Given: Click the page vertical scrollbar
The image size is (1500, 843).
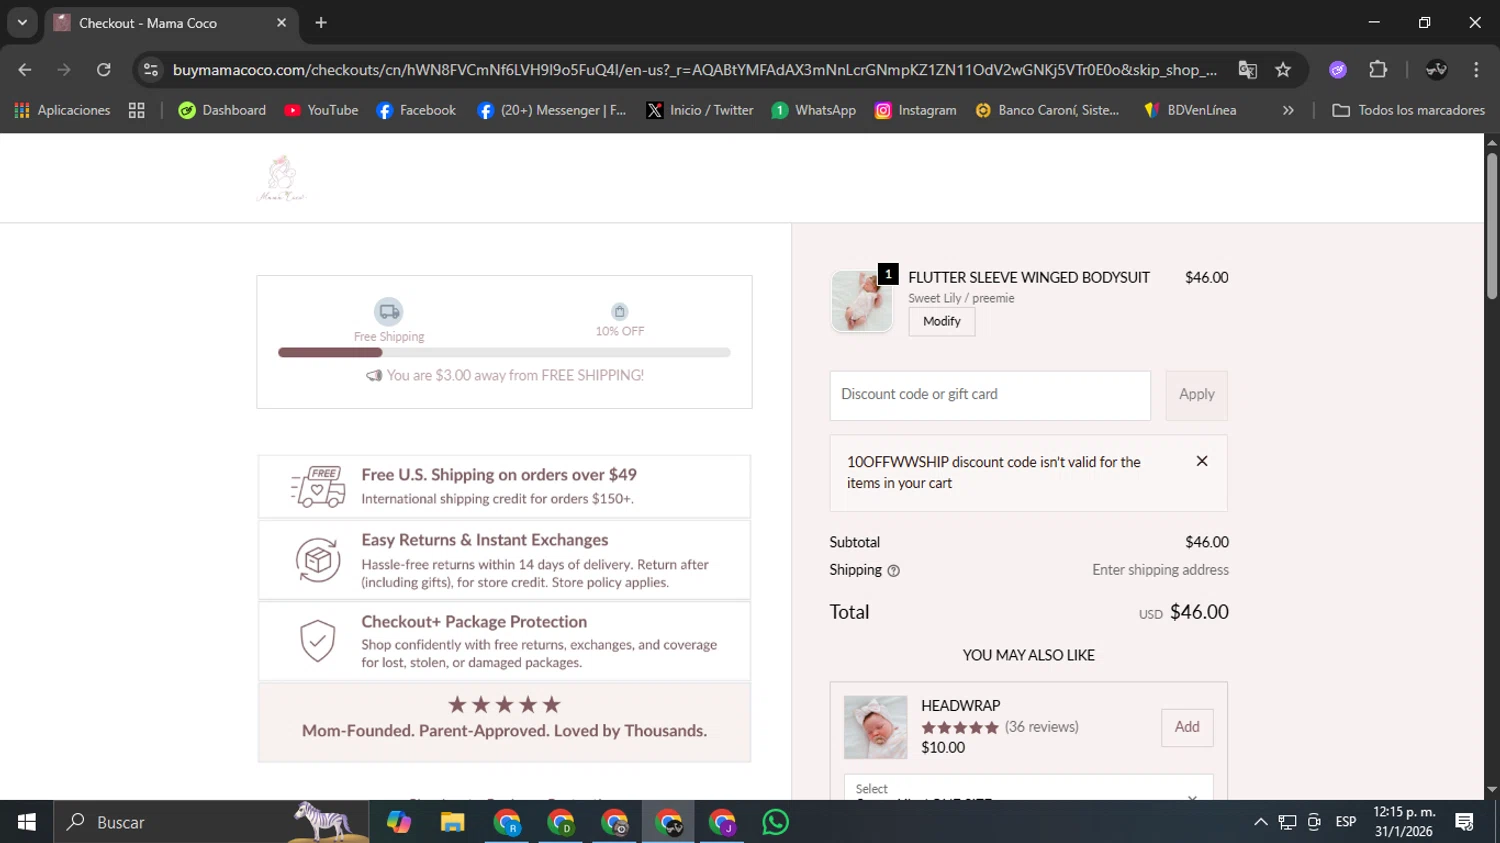Looking at the screenshot, I should (1492, 225).
